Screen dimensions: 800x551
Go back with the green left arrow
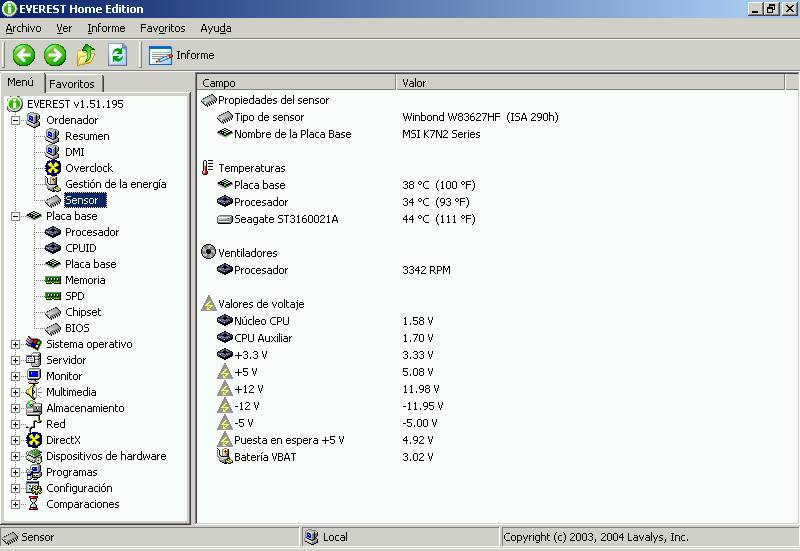(x=23, y=55)
